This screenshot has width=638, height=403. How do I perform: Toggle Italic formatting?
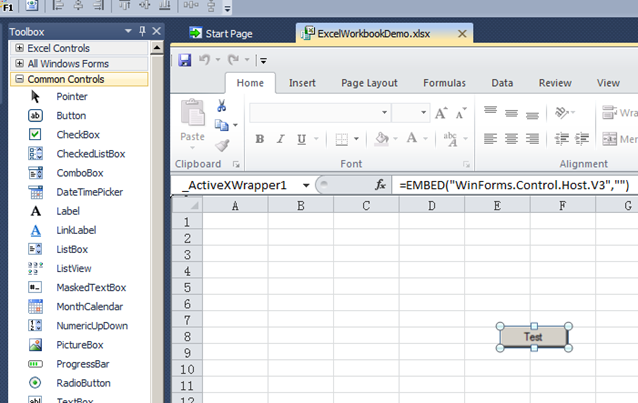click(x=280, y=139)
